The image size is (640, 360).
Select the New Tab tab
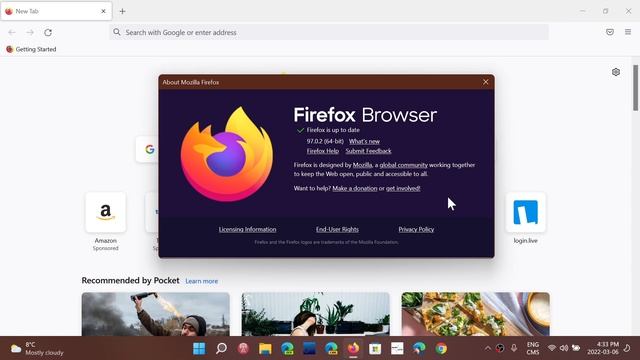(56, 11)
